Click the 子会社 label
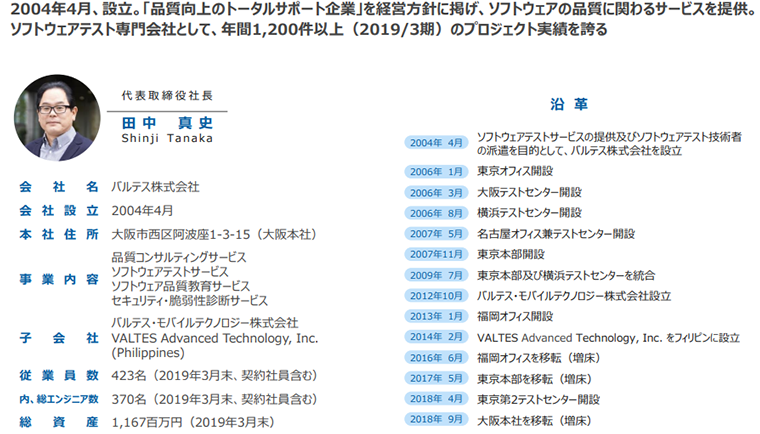Viewport: 760px width, 434px height. [x=59, y=338]
